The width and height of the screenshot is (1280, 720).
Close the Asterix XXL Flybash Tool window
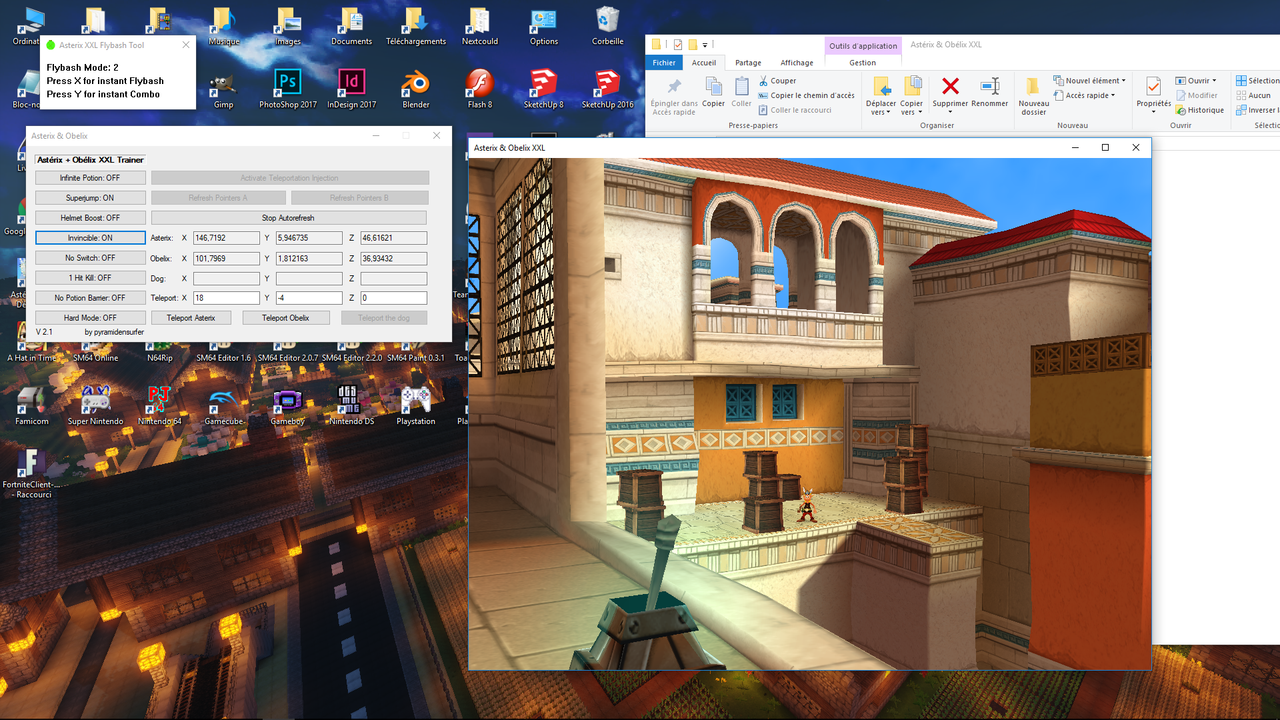tap(185, 45)
